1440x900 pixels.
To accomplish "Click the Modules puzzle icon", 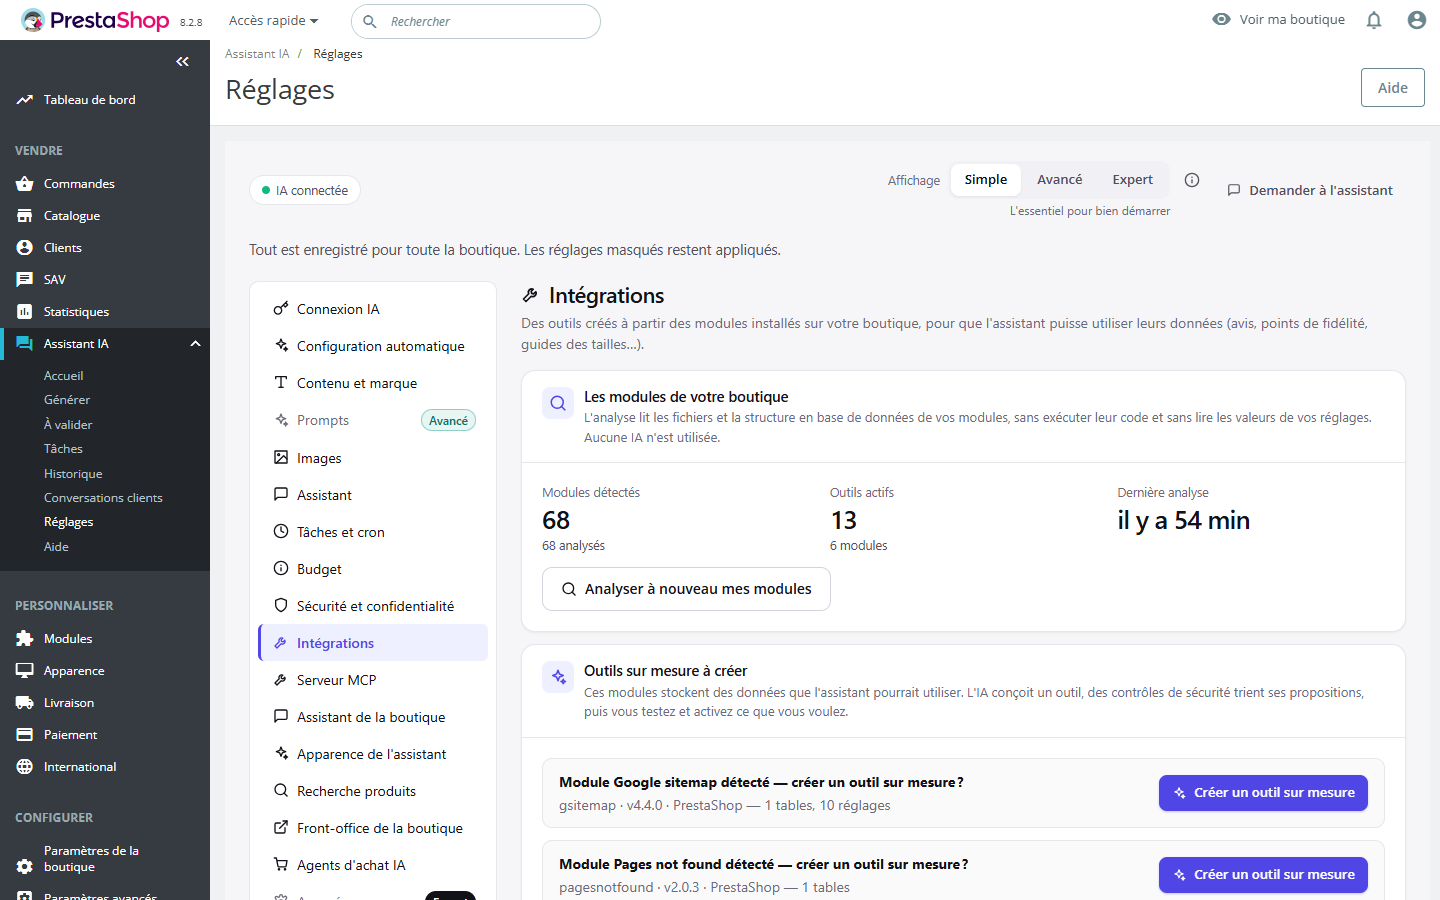I will click(25, 639).
